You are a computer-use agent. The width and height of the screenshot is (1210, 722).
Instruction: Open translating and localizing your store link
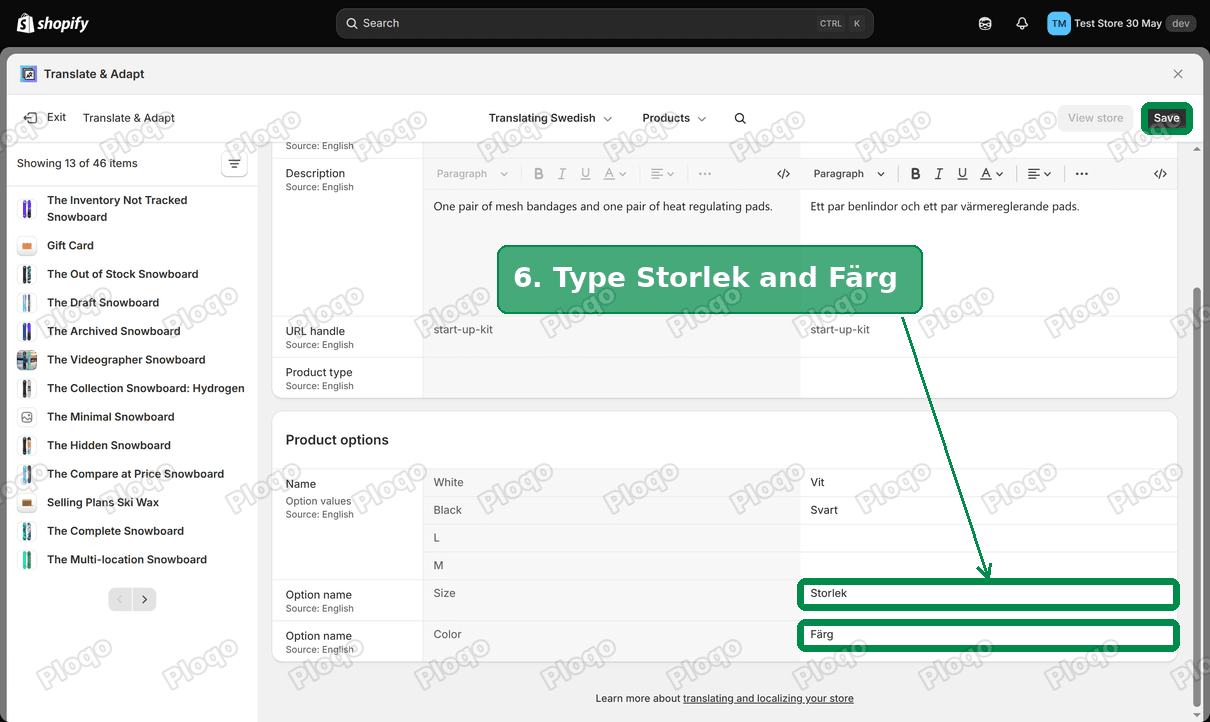[768, 699]
